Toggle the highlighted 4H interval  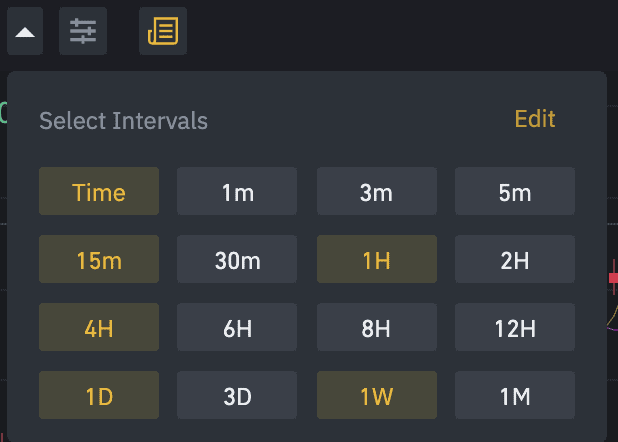point(99,327)
